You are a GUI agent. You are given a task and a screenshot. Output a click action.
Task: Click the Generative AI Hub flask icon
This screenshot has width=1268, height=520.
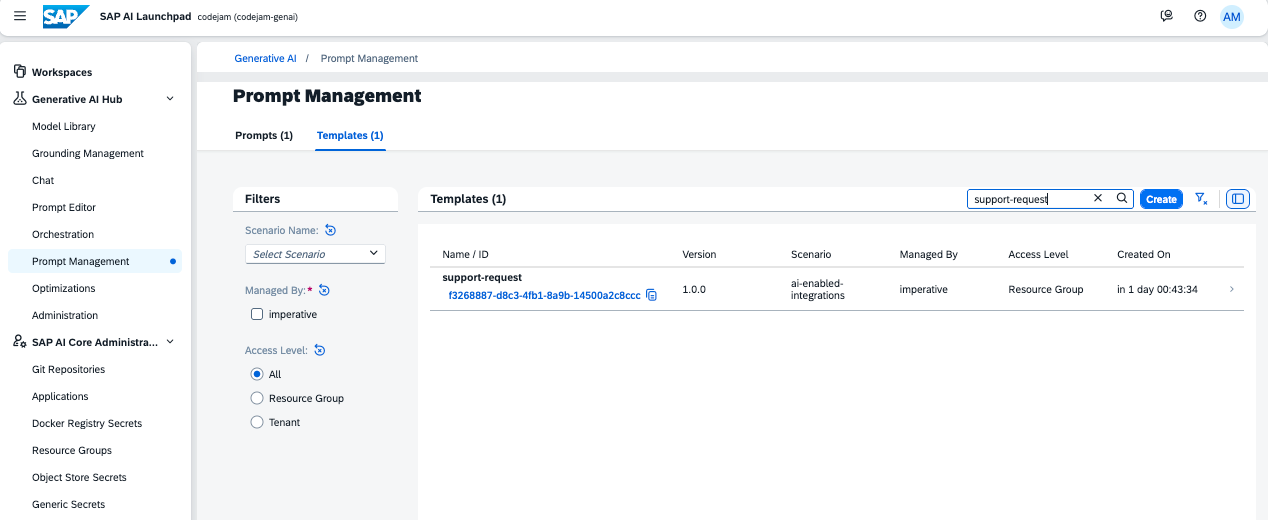point(19,99)
